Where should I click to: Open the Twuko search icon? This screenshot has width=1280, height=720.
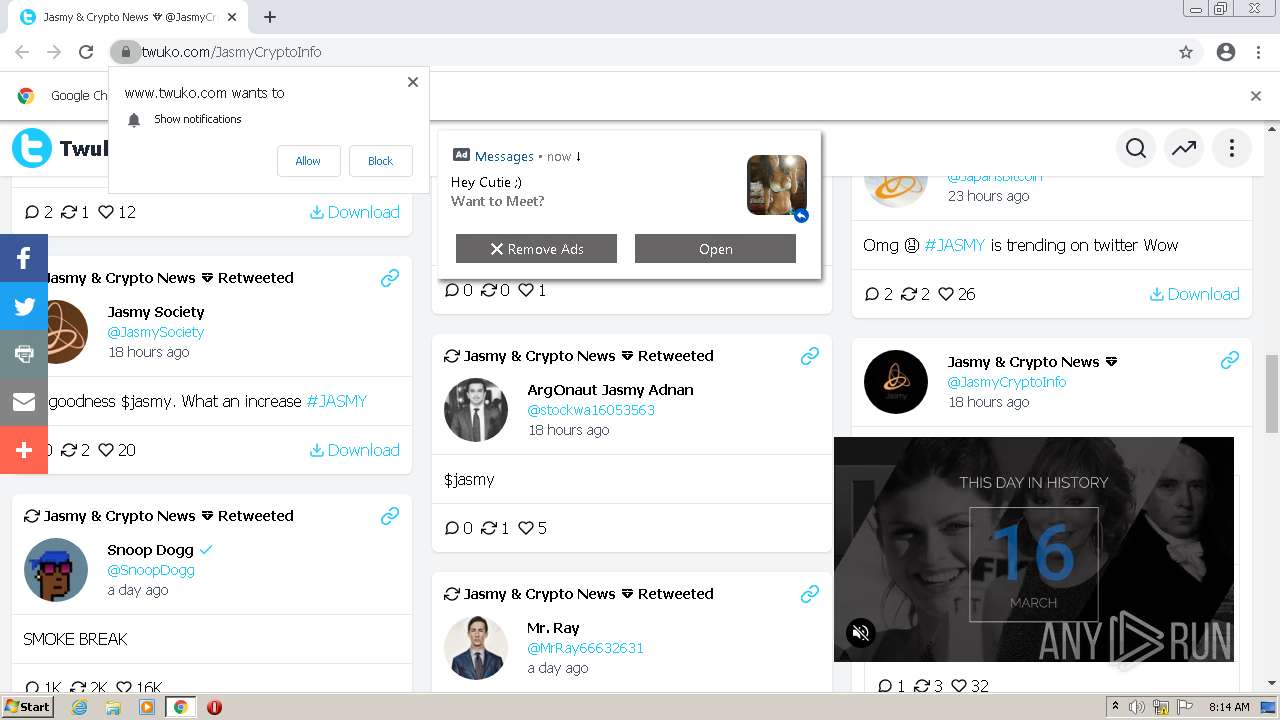tap(1136, 149)
